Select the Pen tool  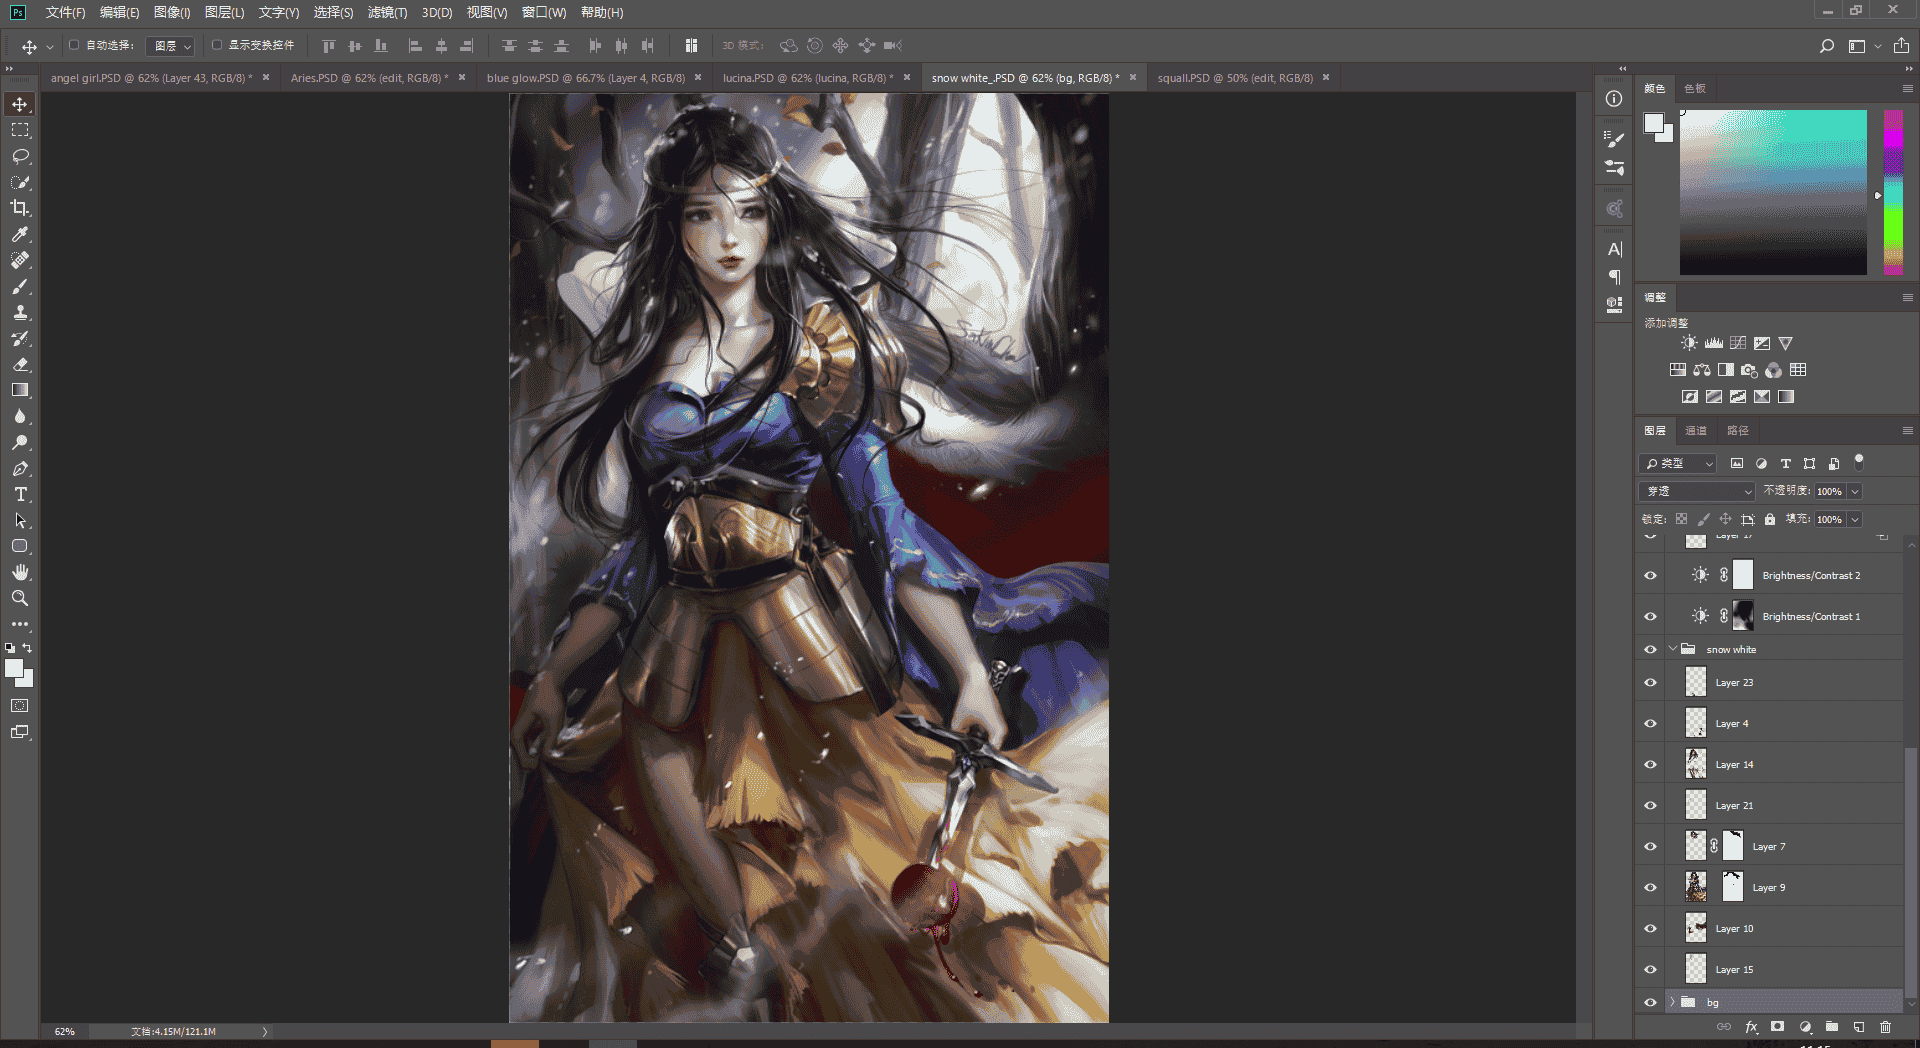pos(20,468)
